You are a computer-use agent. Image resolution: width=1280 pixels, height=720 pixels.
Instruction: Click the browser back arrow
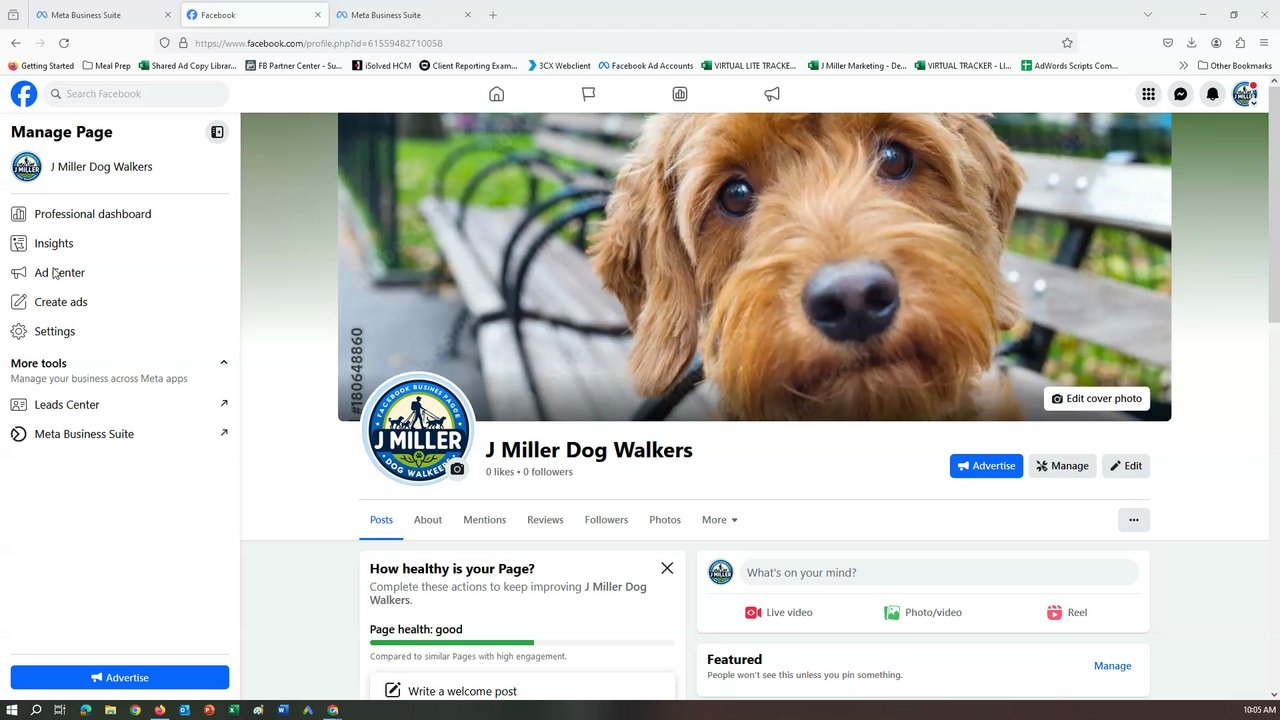coord(16,43)
